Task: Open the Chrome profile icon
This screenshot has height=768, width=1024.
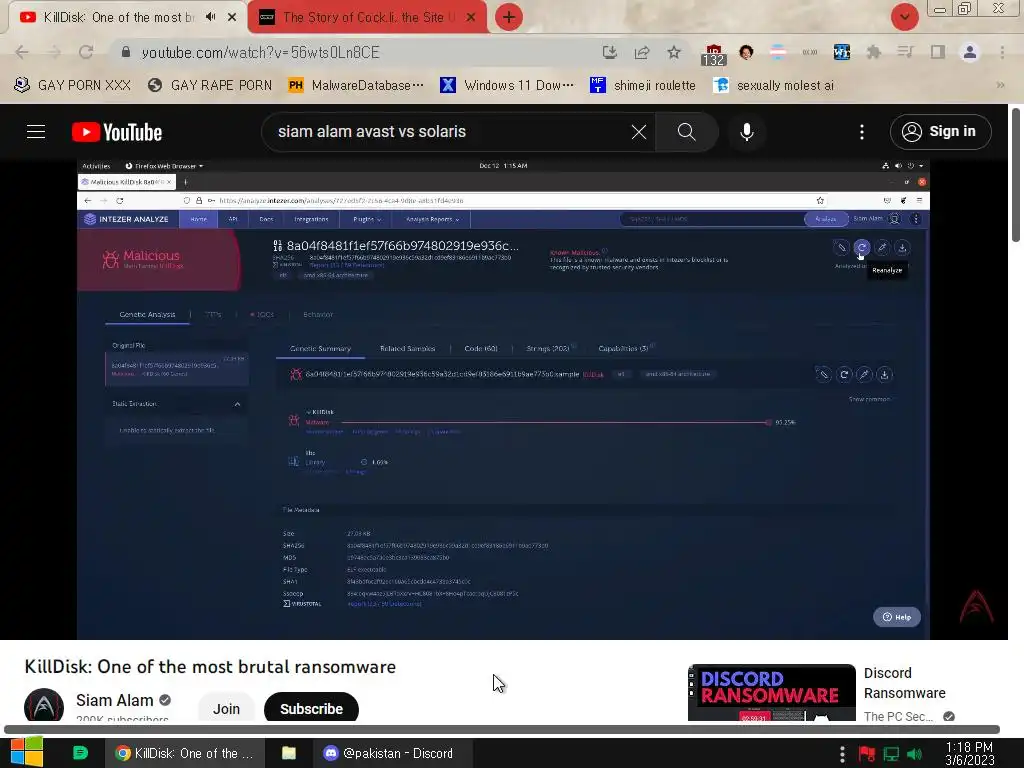Action: coord(970,52)
